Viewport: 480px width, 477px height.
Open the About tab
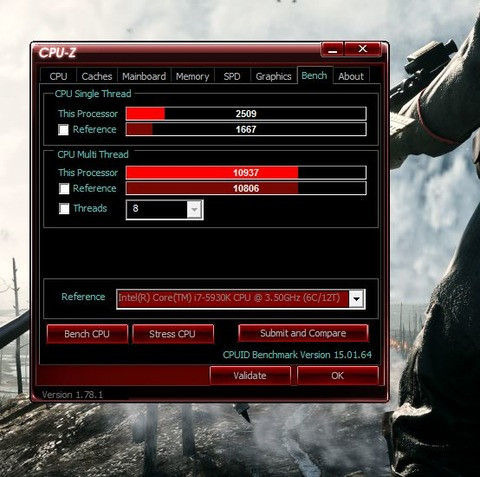pyautogui.click(x=351, y=76)
